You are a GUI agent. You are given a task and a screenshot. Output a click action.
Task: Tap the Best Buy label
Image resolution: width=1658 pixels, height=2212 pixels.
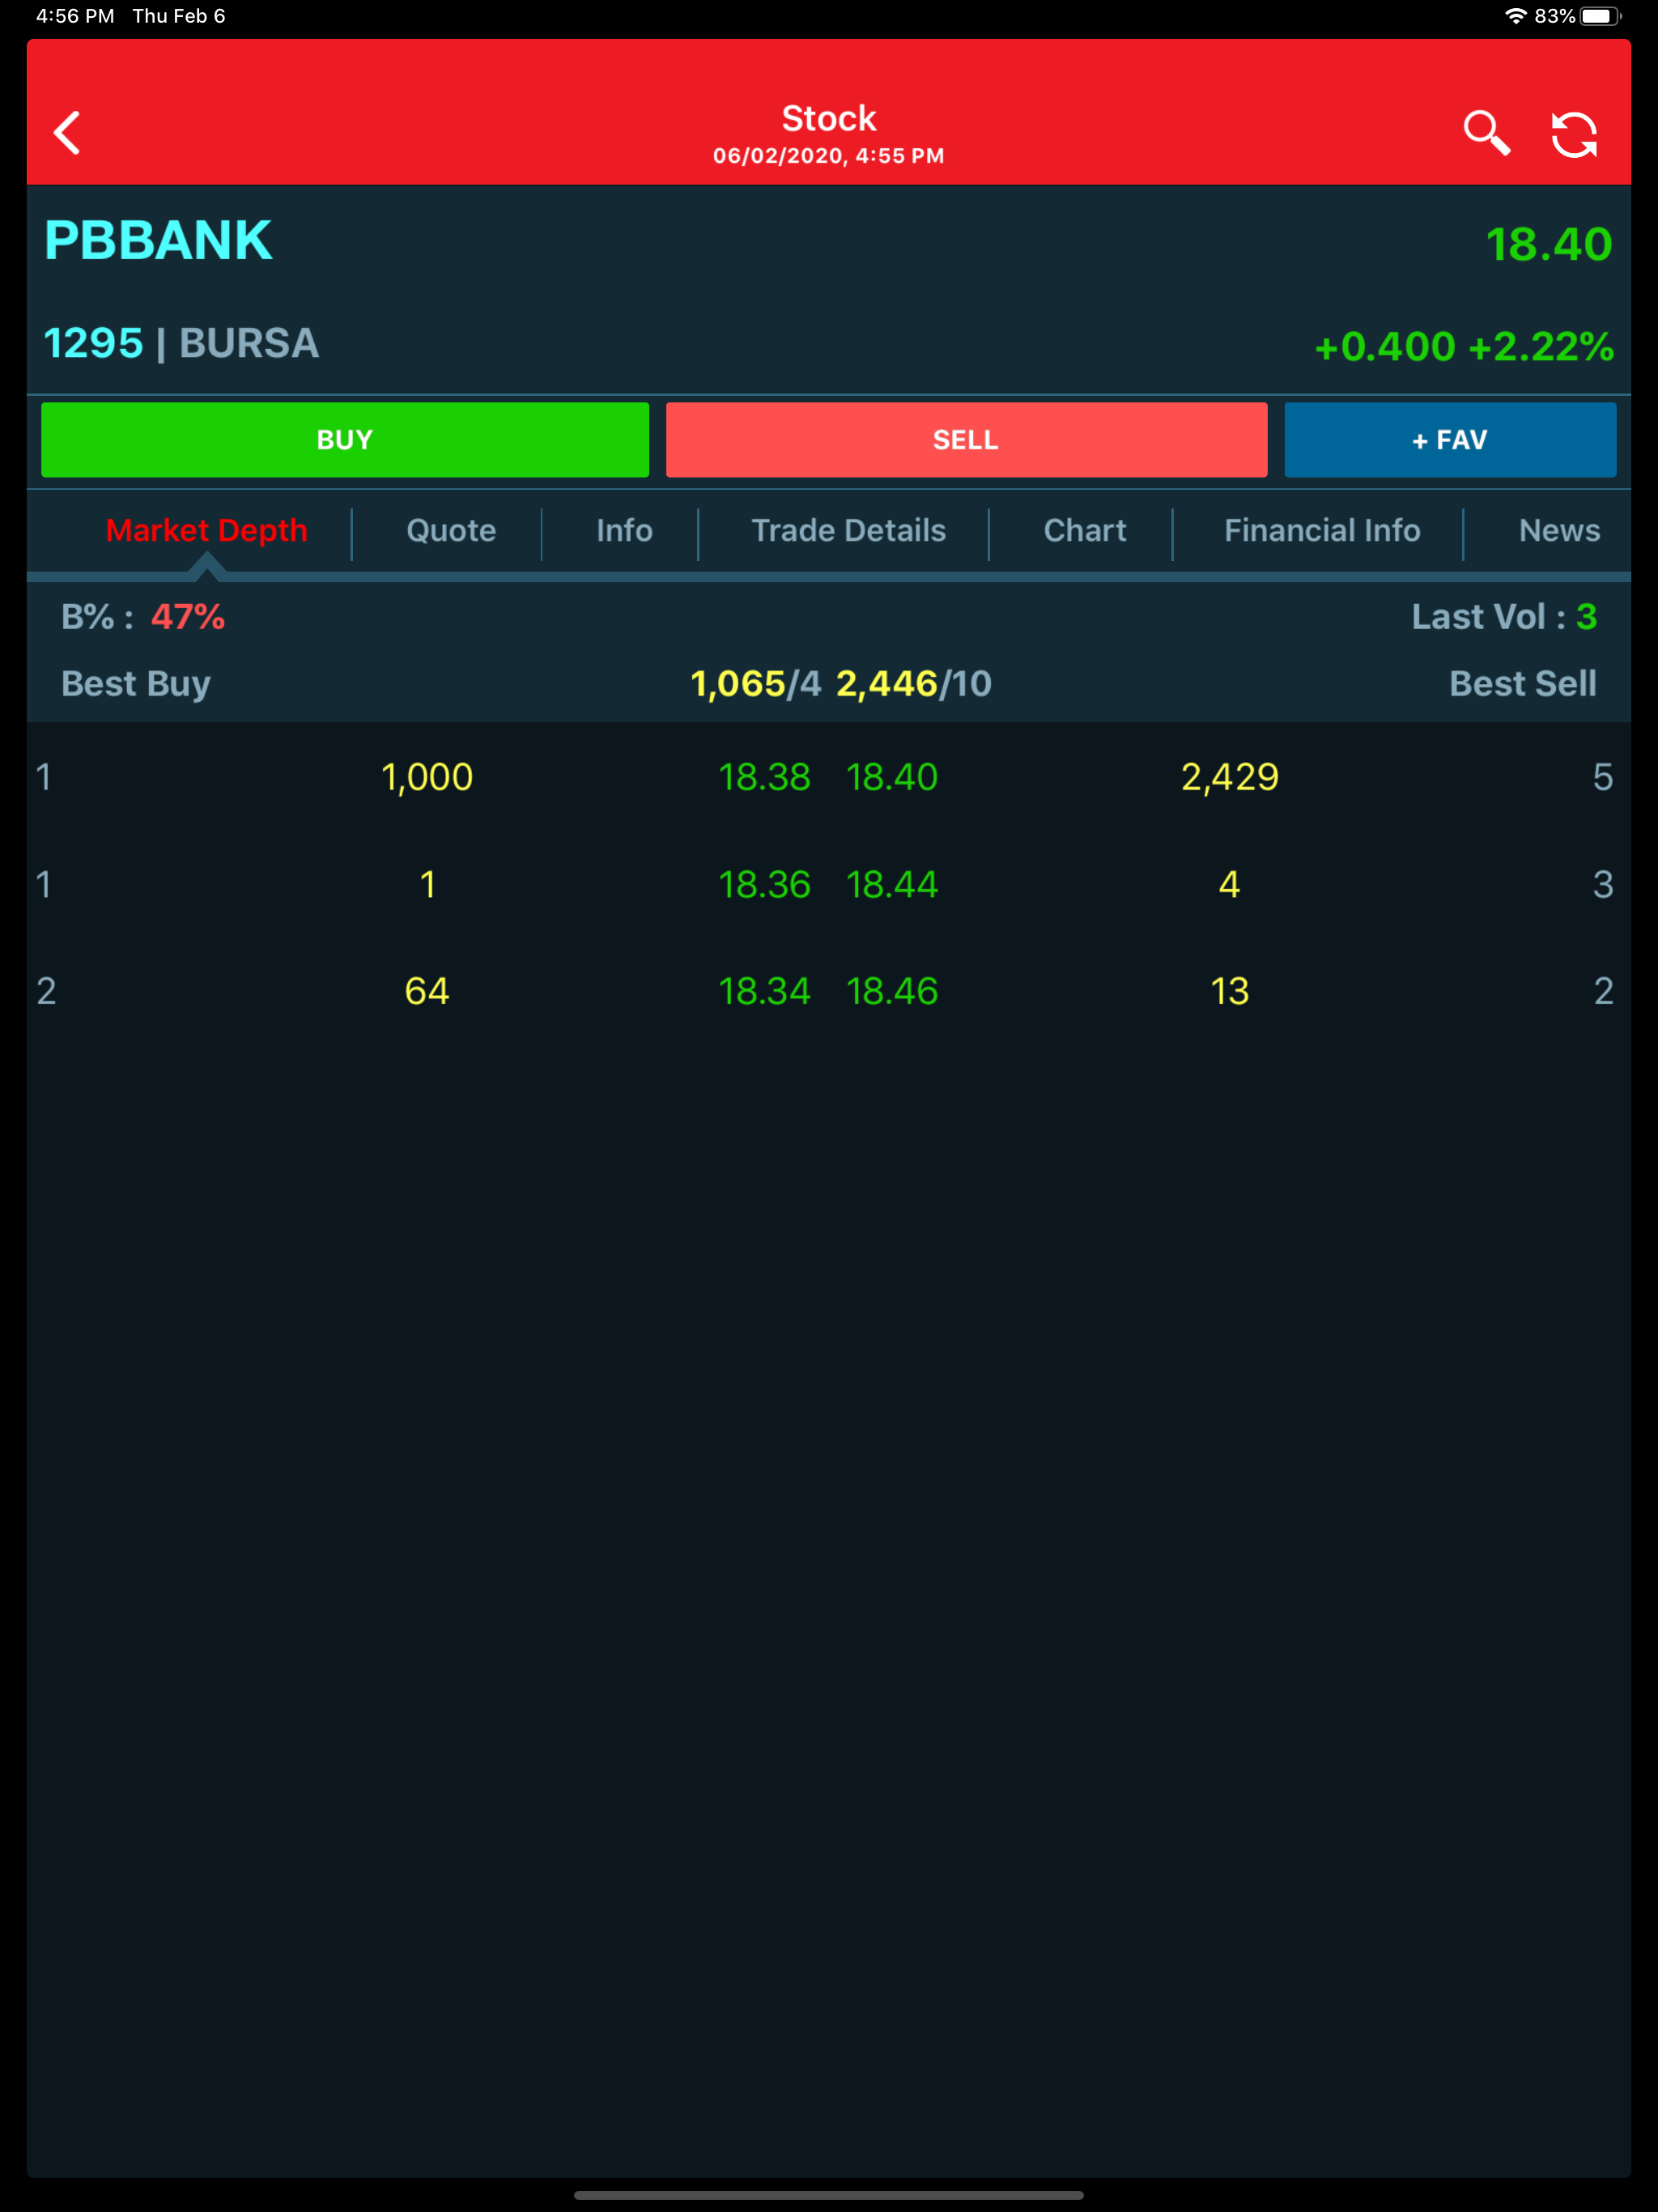click(x=136, y=684)
